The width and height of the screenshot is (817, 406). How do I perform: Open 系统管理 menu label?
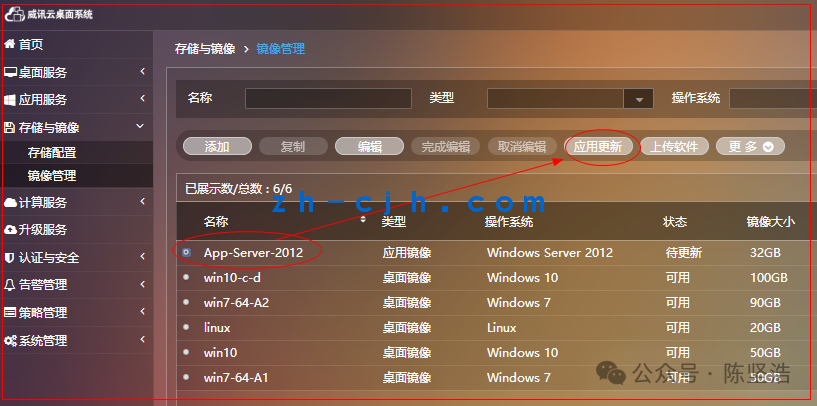(x=43, y=341)
